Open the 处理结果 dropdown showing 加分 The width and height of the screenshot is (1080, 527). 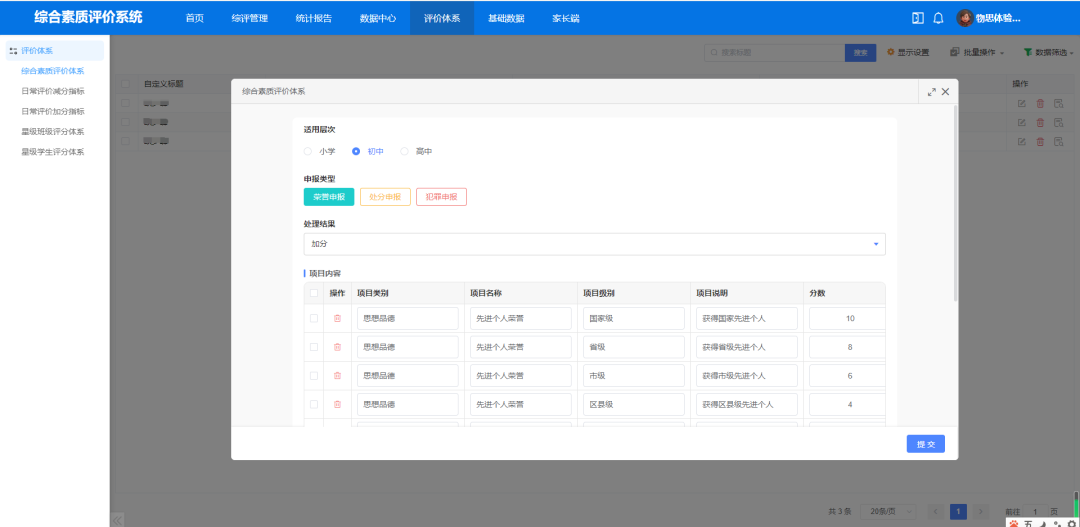594,244
